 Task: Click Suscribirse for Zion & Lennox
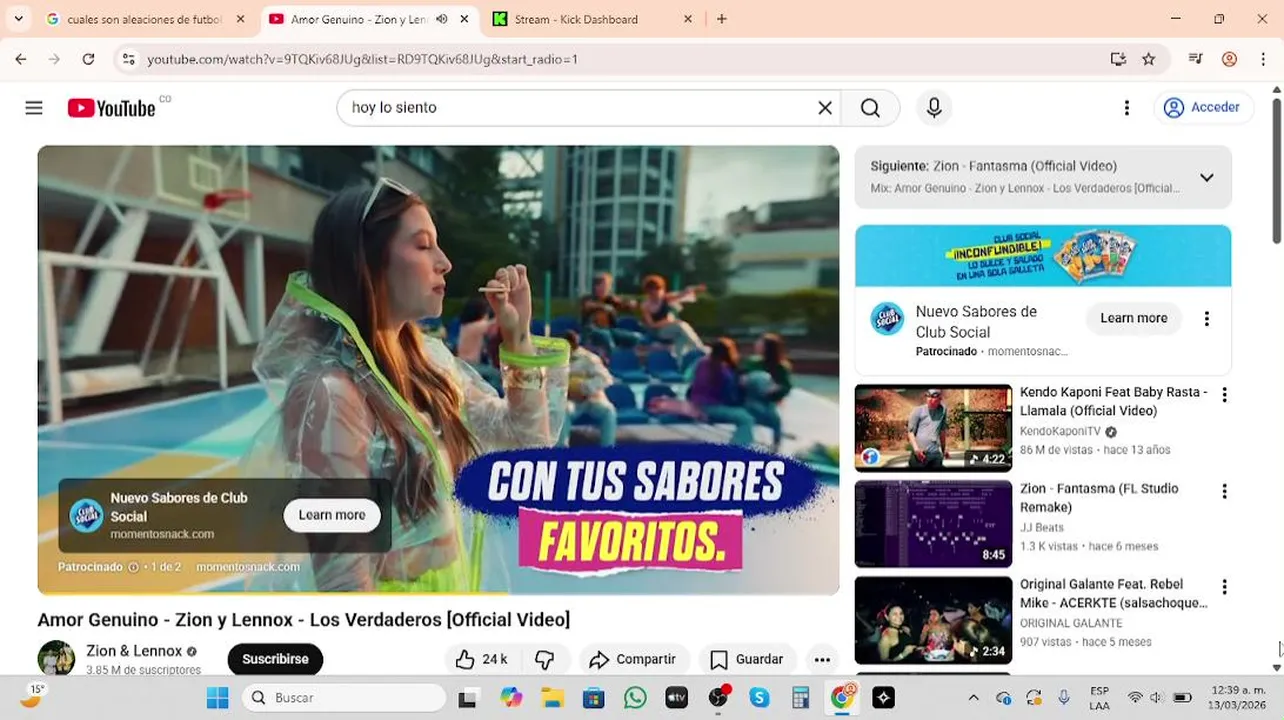tap(275, 659)
